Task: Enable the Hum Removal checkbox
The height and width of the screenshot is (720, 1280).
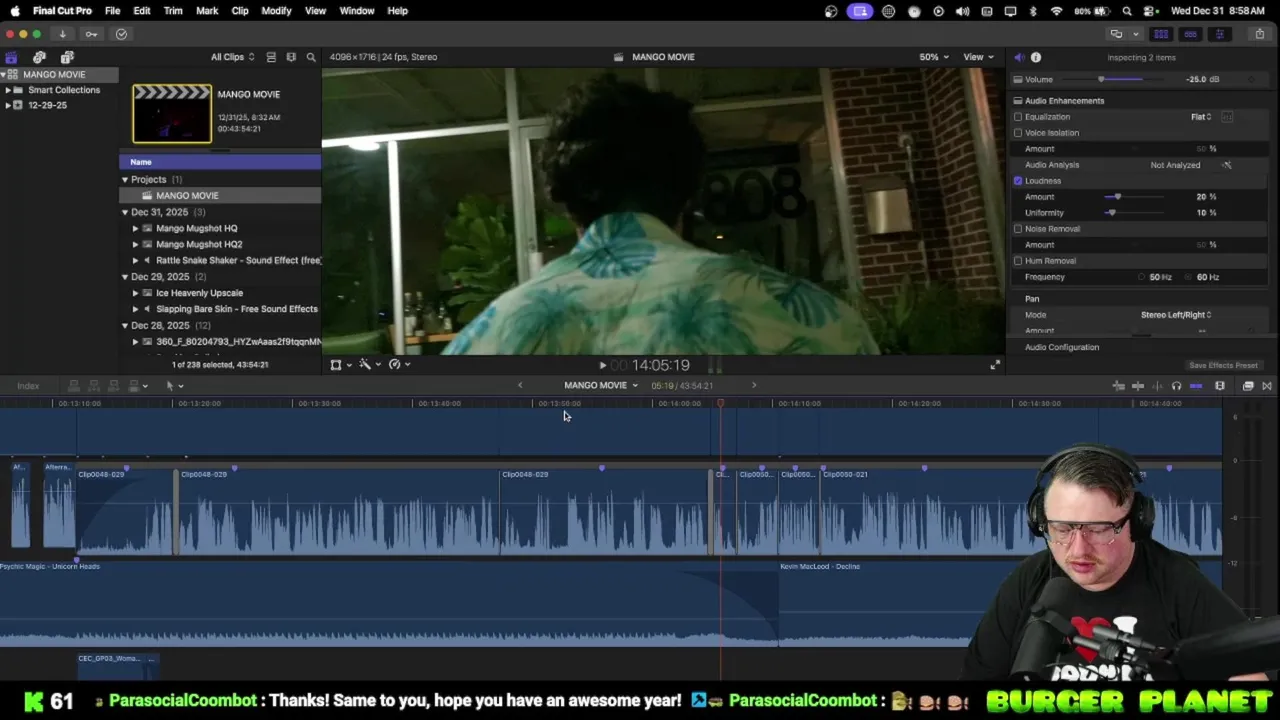Action: pyautogui.click(x=1018, y=261)
